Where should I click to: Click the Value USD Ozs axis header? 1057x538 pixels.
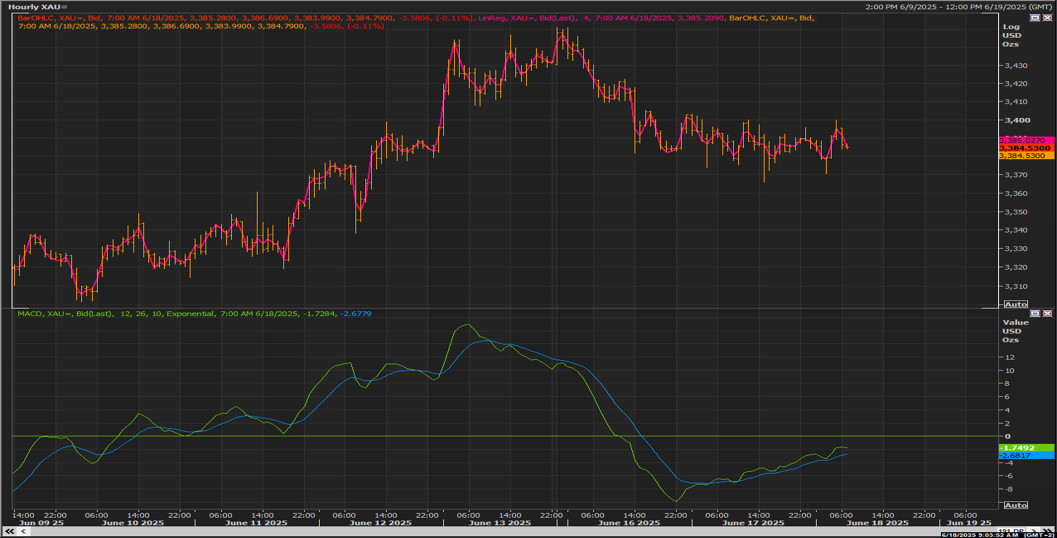tap(1015, 331)
